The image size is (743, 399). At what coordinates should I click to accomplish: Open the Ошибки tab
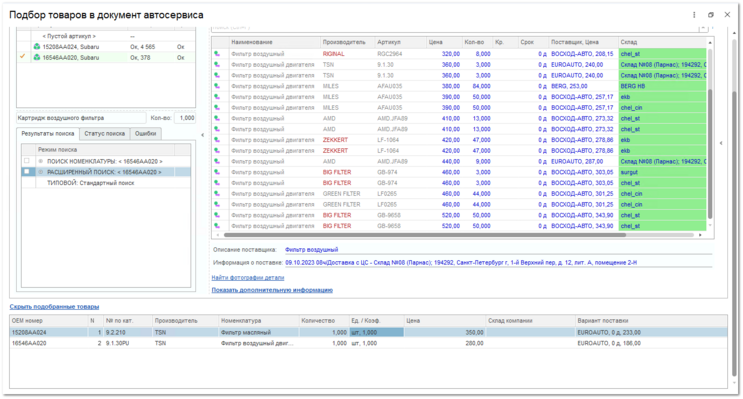coord(145,134)
